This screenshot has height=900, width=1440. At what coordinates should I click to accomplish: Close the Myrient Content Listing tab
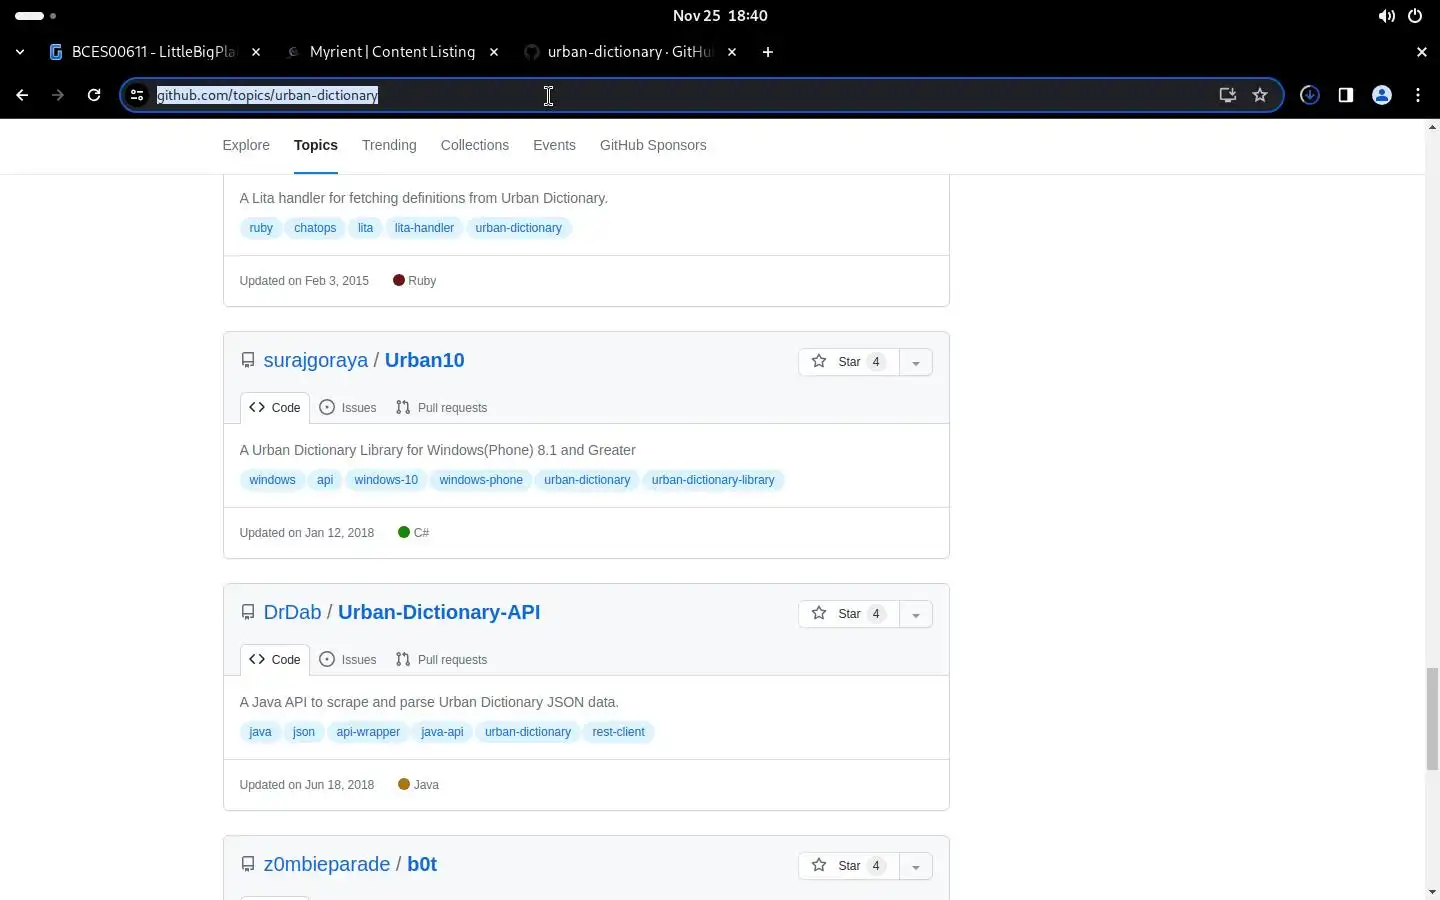coord(494,52)
